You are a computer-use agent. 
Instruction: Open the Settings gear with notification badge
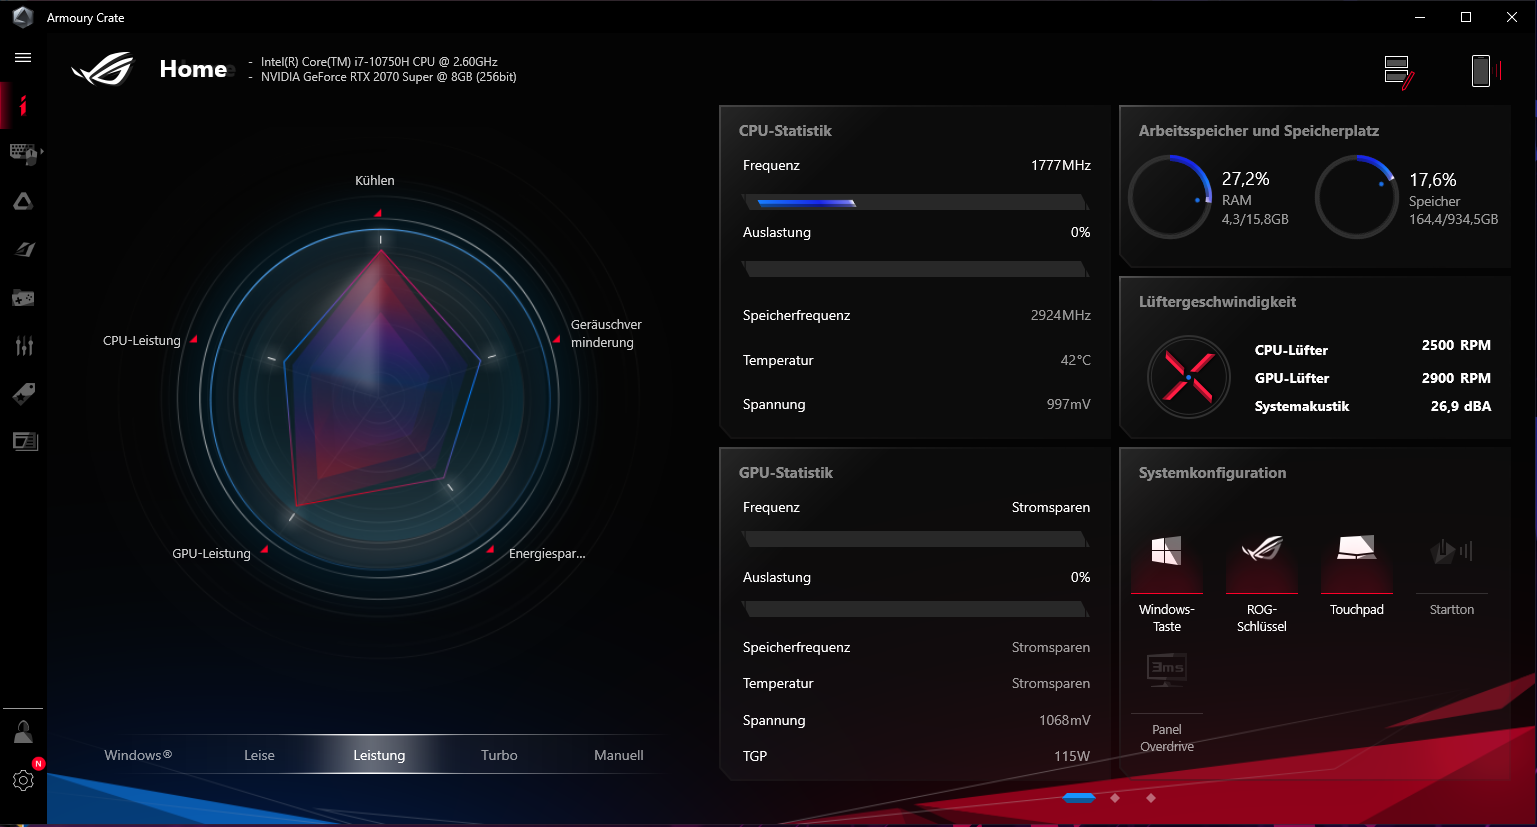click(23, 780)
